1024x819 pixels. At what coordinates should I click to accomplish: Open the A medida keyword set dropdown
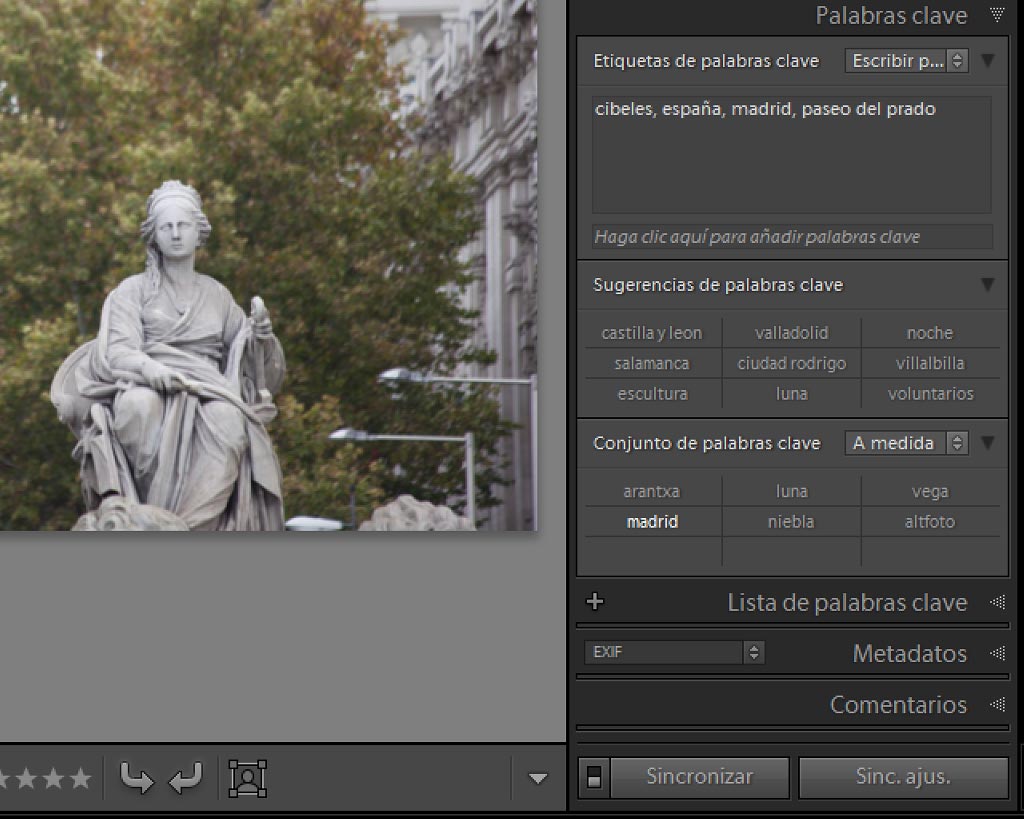pos(906,443)
